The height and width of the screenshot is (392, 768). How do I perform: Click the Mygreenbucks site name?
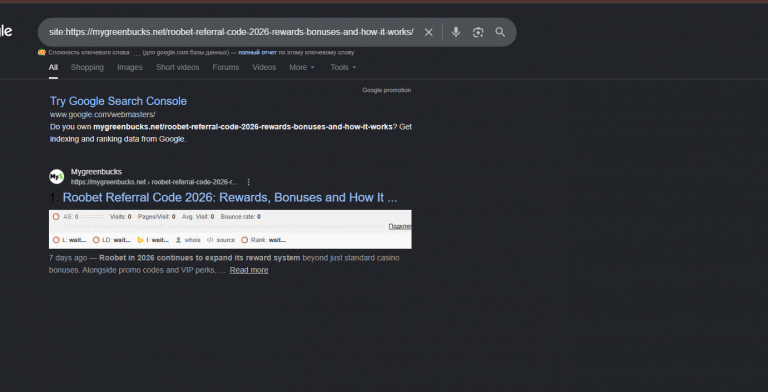tap(96, 172)
